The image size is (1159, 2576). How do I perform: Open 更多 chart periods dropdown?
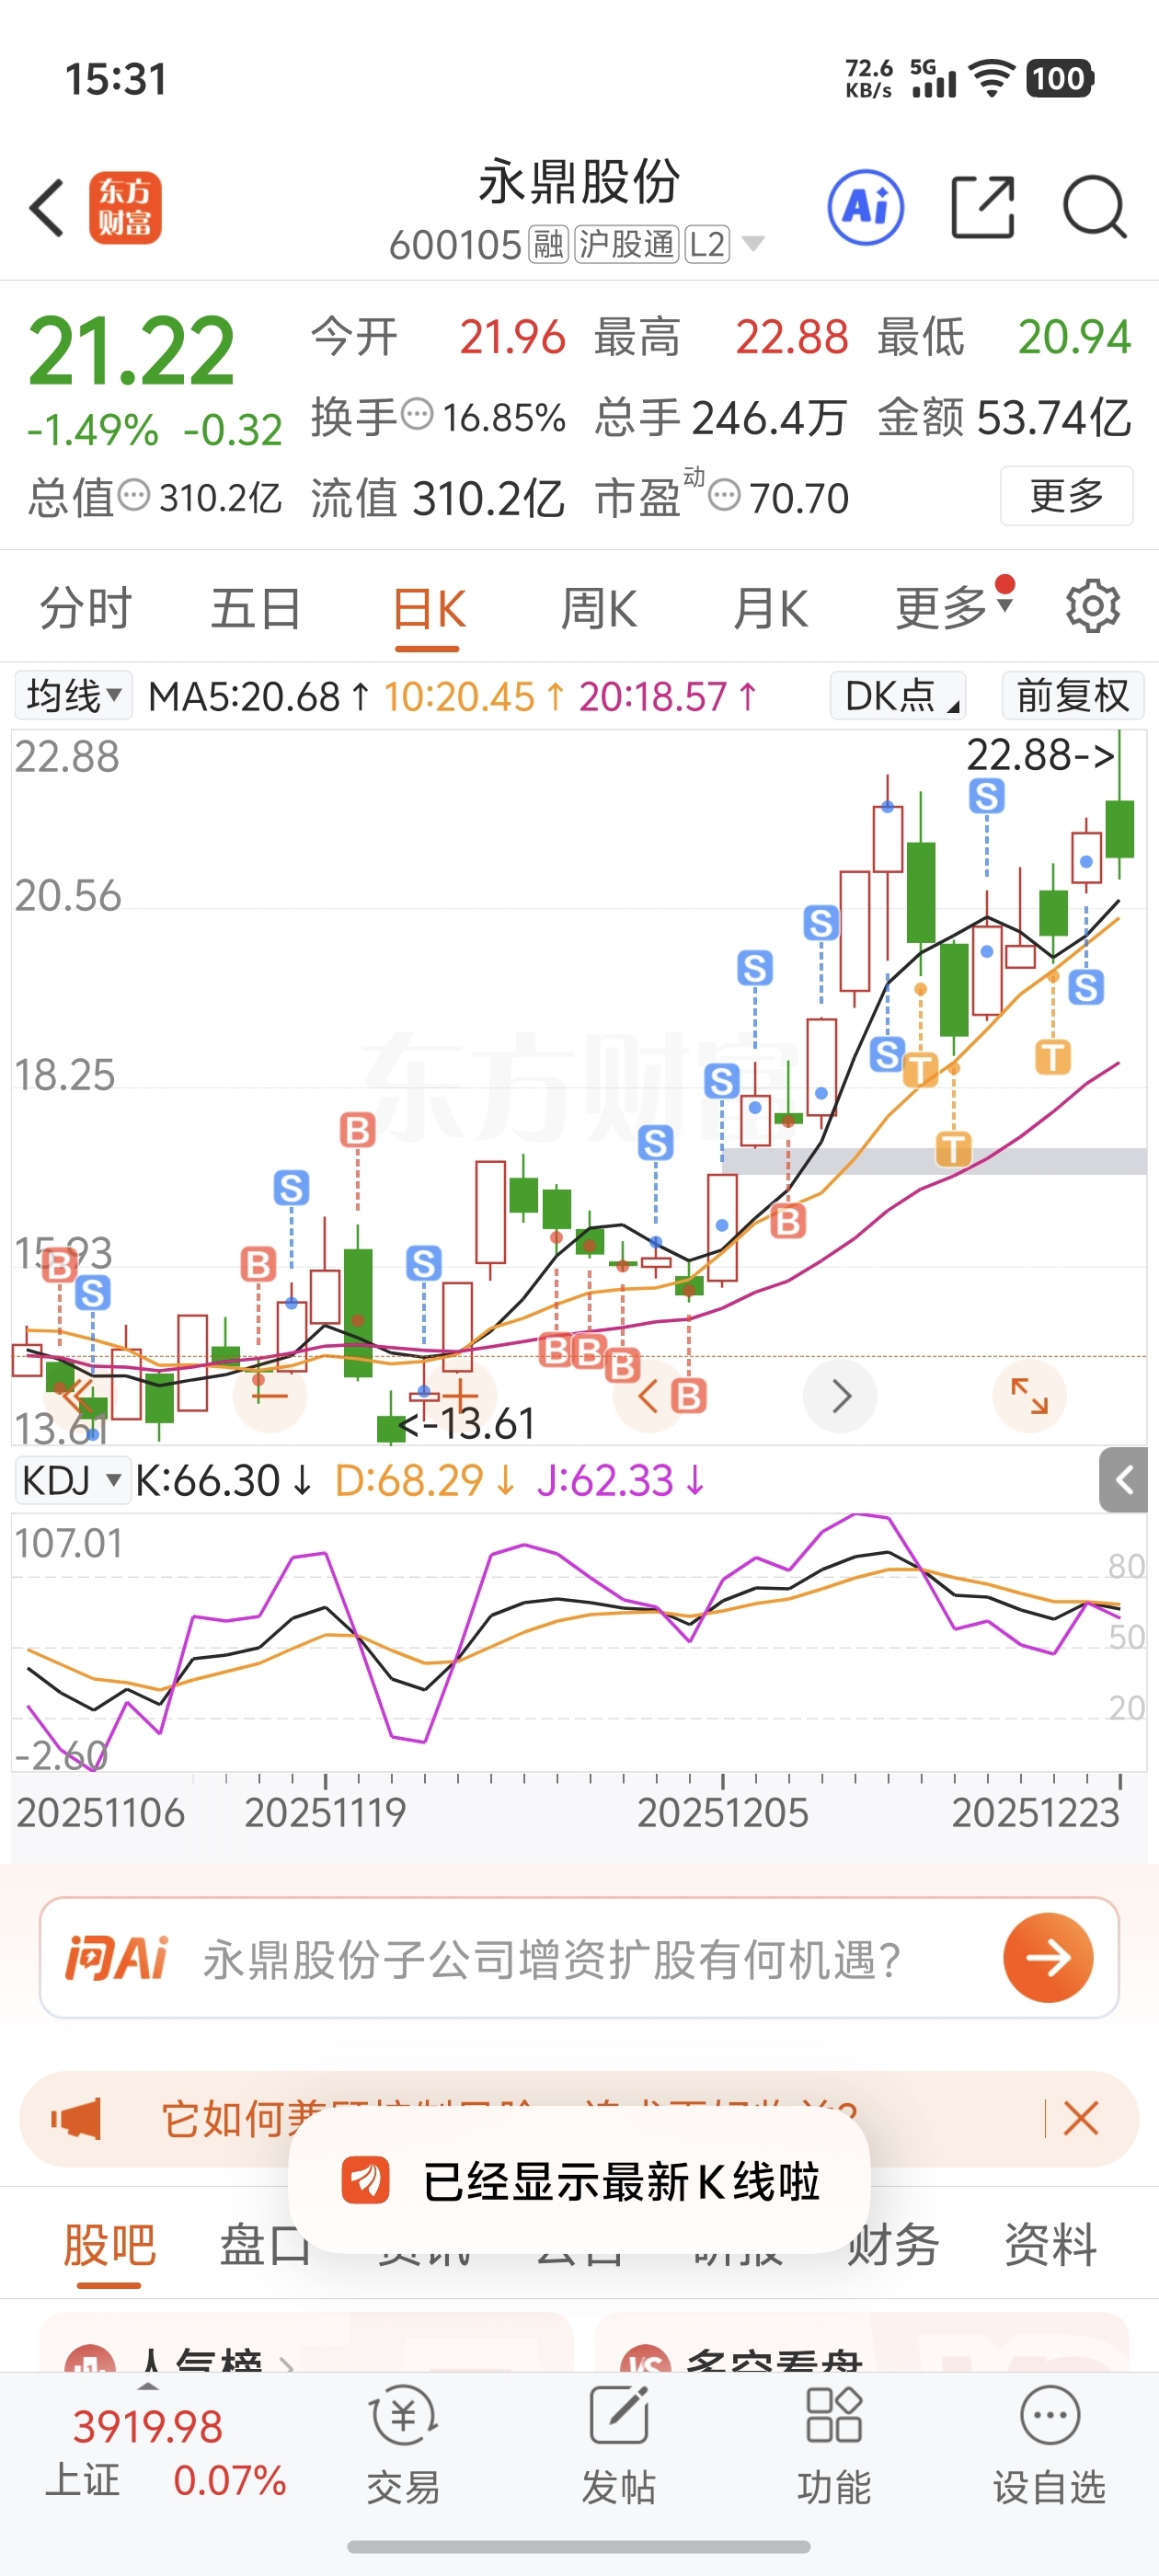[955, 607]
